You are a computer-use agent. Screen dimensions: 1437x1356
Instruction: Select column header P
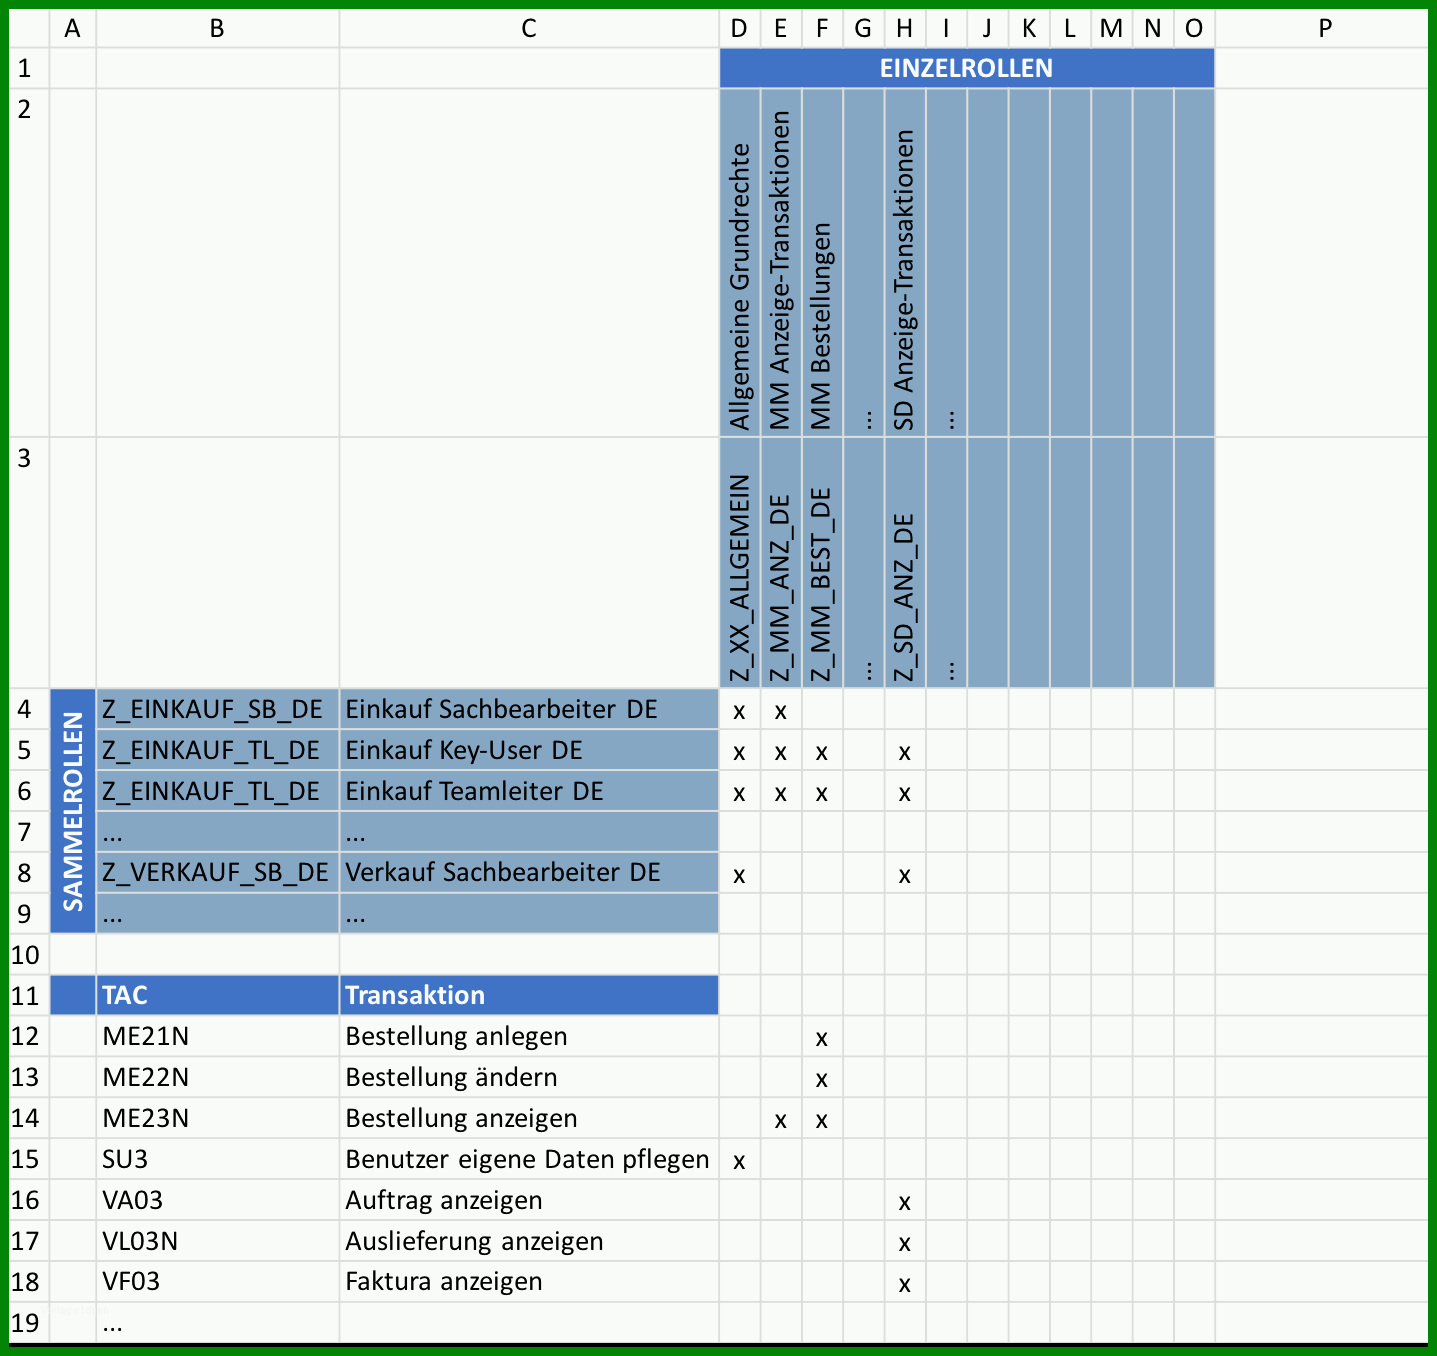[1324, 29]
